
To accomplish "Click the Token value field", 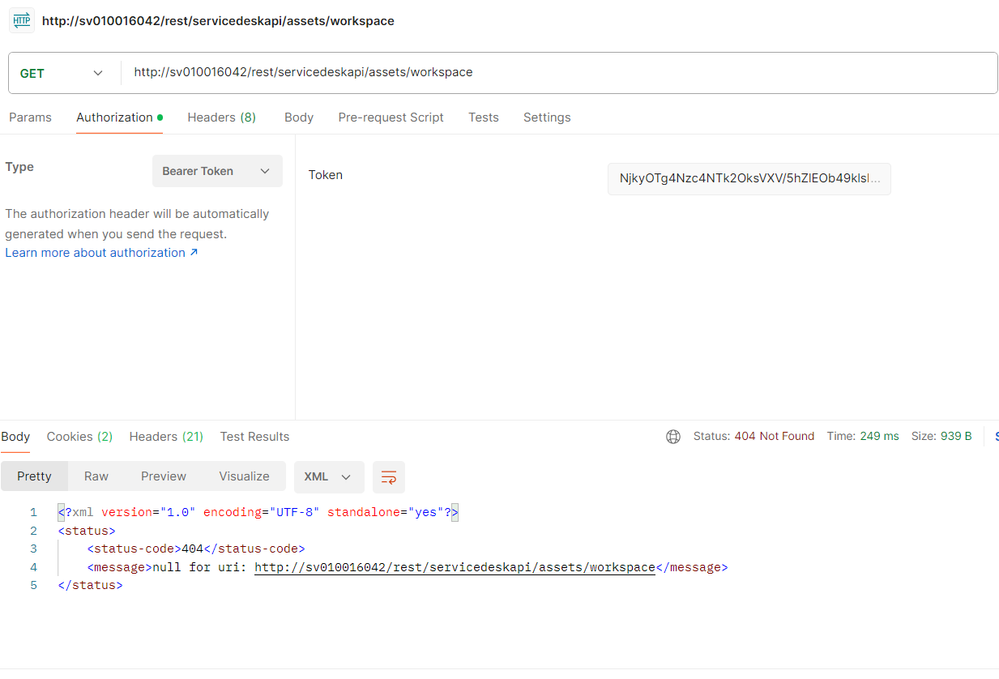I will pos(749,178).
